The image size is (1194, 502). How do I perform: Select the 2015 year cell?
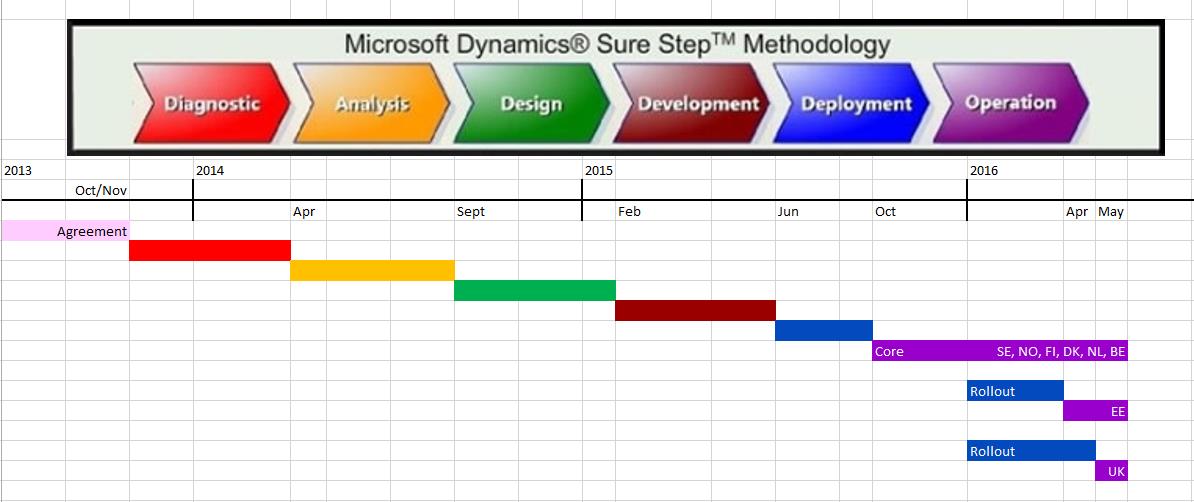pos(599,170)
